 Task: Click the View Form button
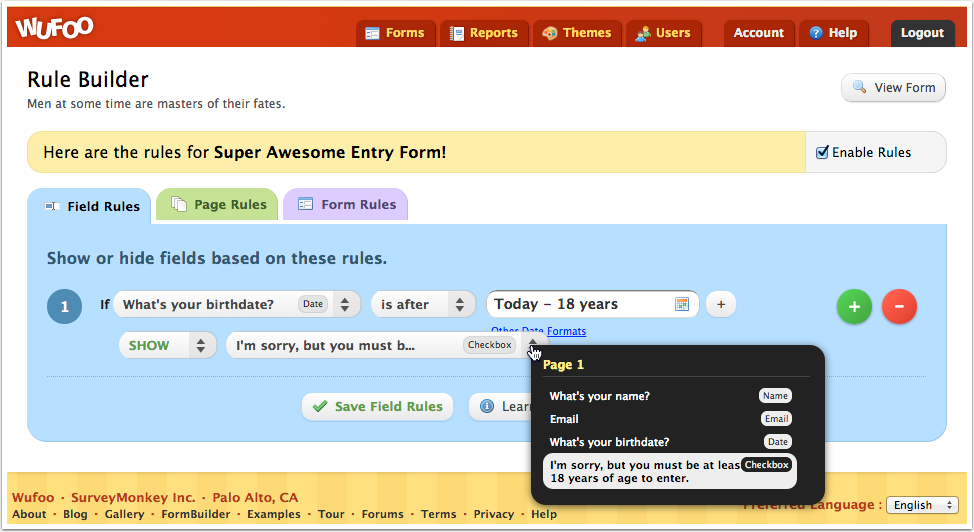tap(893, 88)
